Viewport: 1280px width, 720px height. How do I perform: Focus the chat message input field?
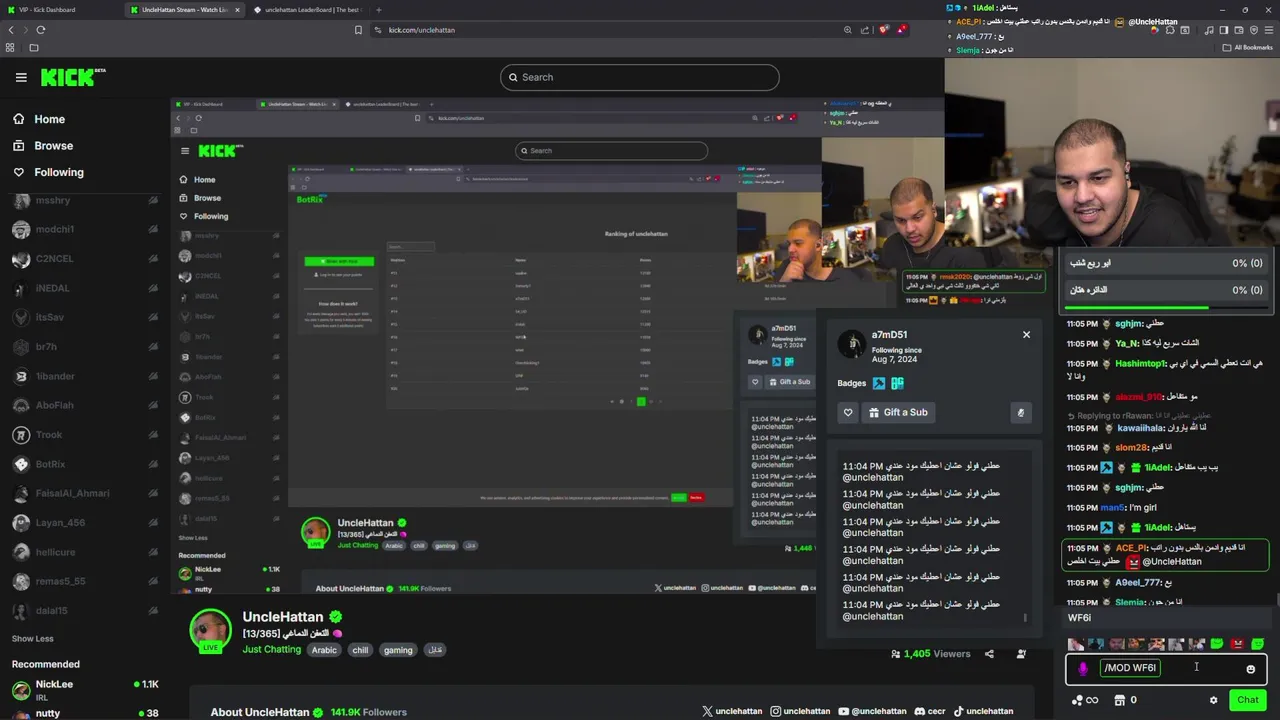[x=1165, y=669]
